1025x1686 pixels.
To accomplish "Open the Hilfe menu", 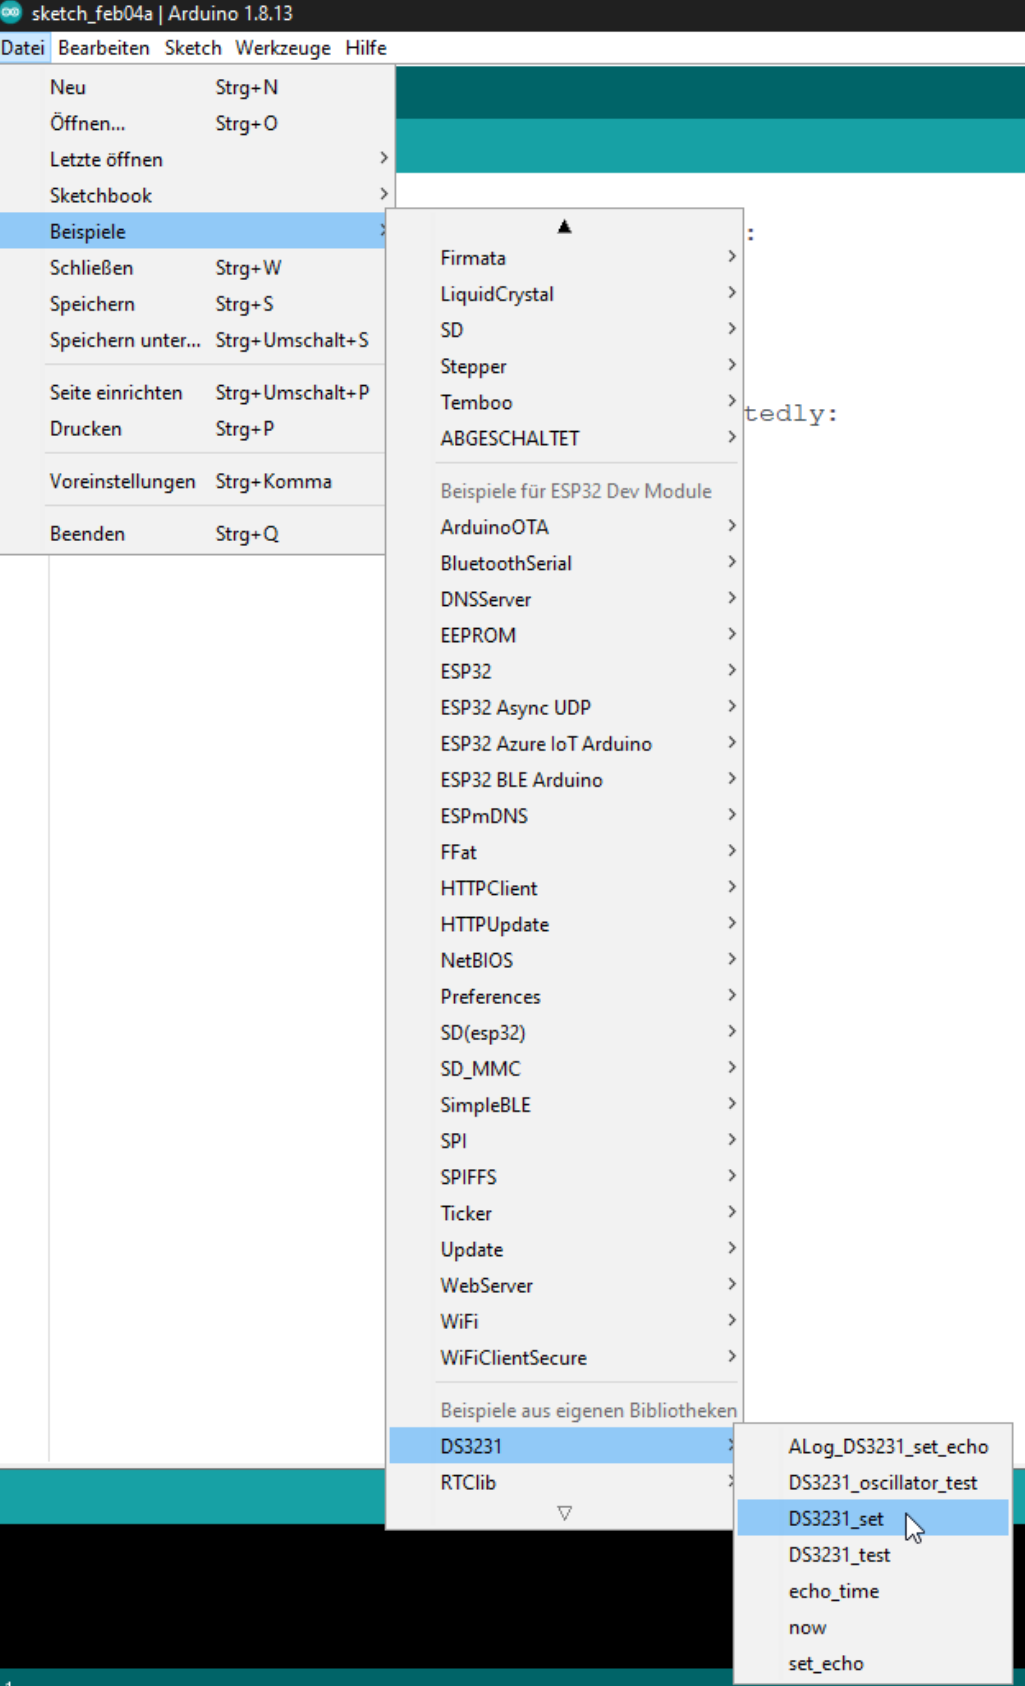I will tap(365, 48).
